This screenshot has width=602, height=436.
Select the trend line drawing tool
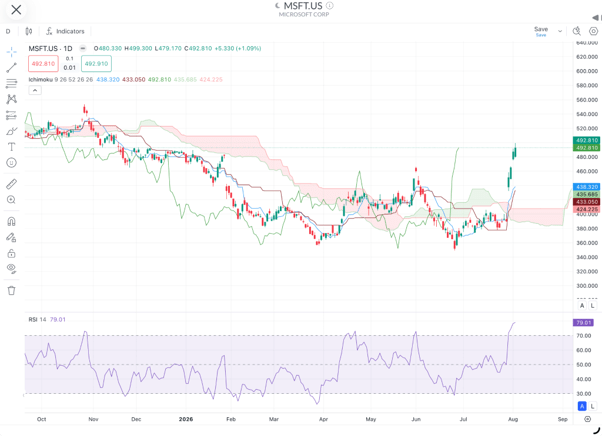pos(12,68)
